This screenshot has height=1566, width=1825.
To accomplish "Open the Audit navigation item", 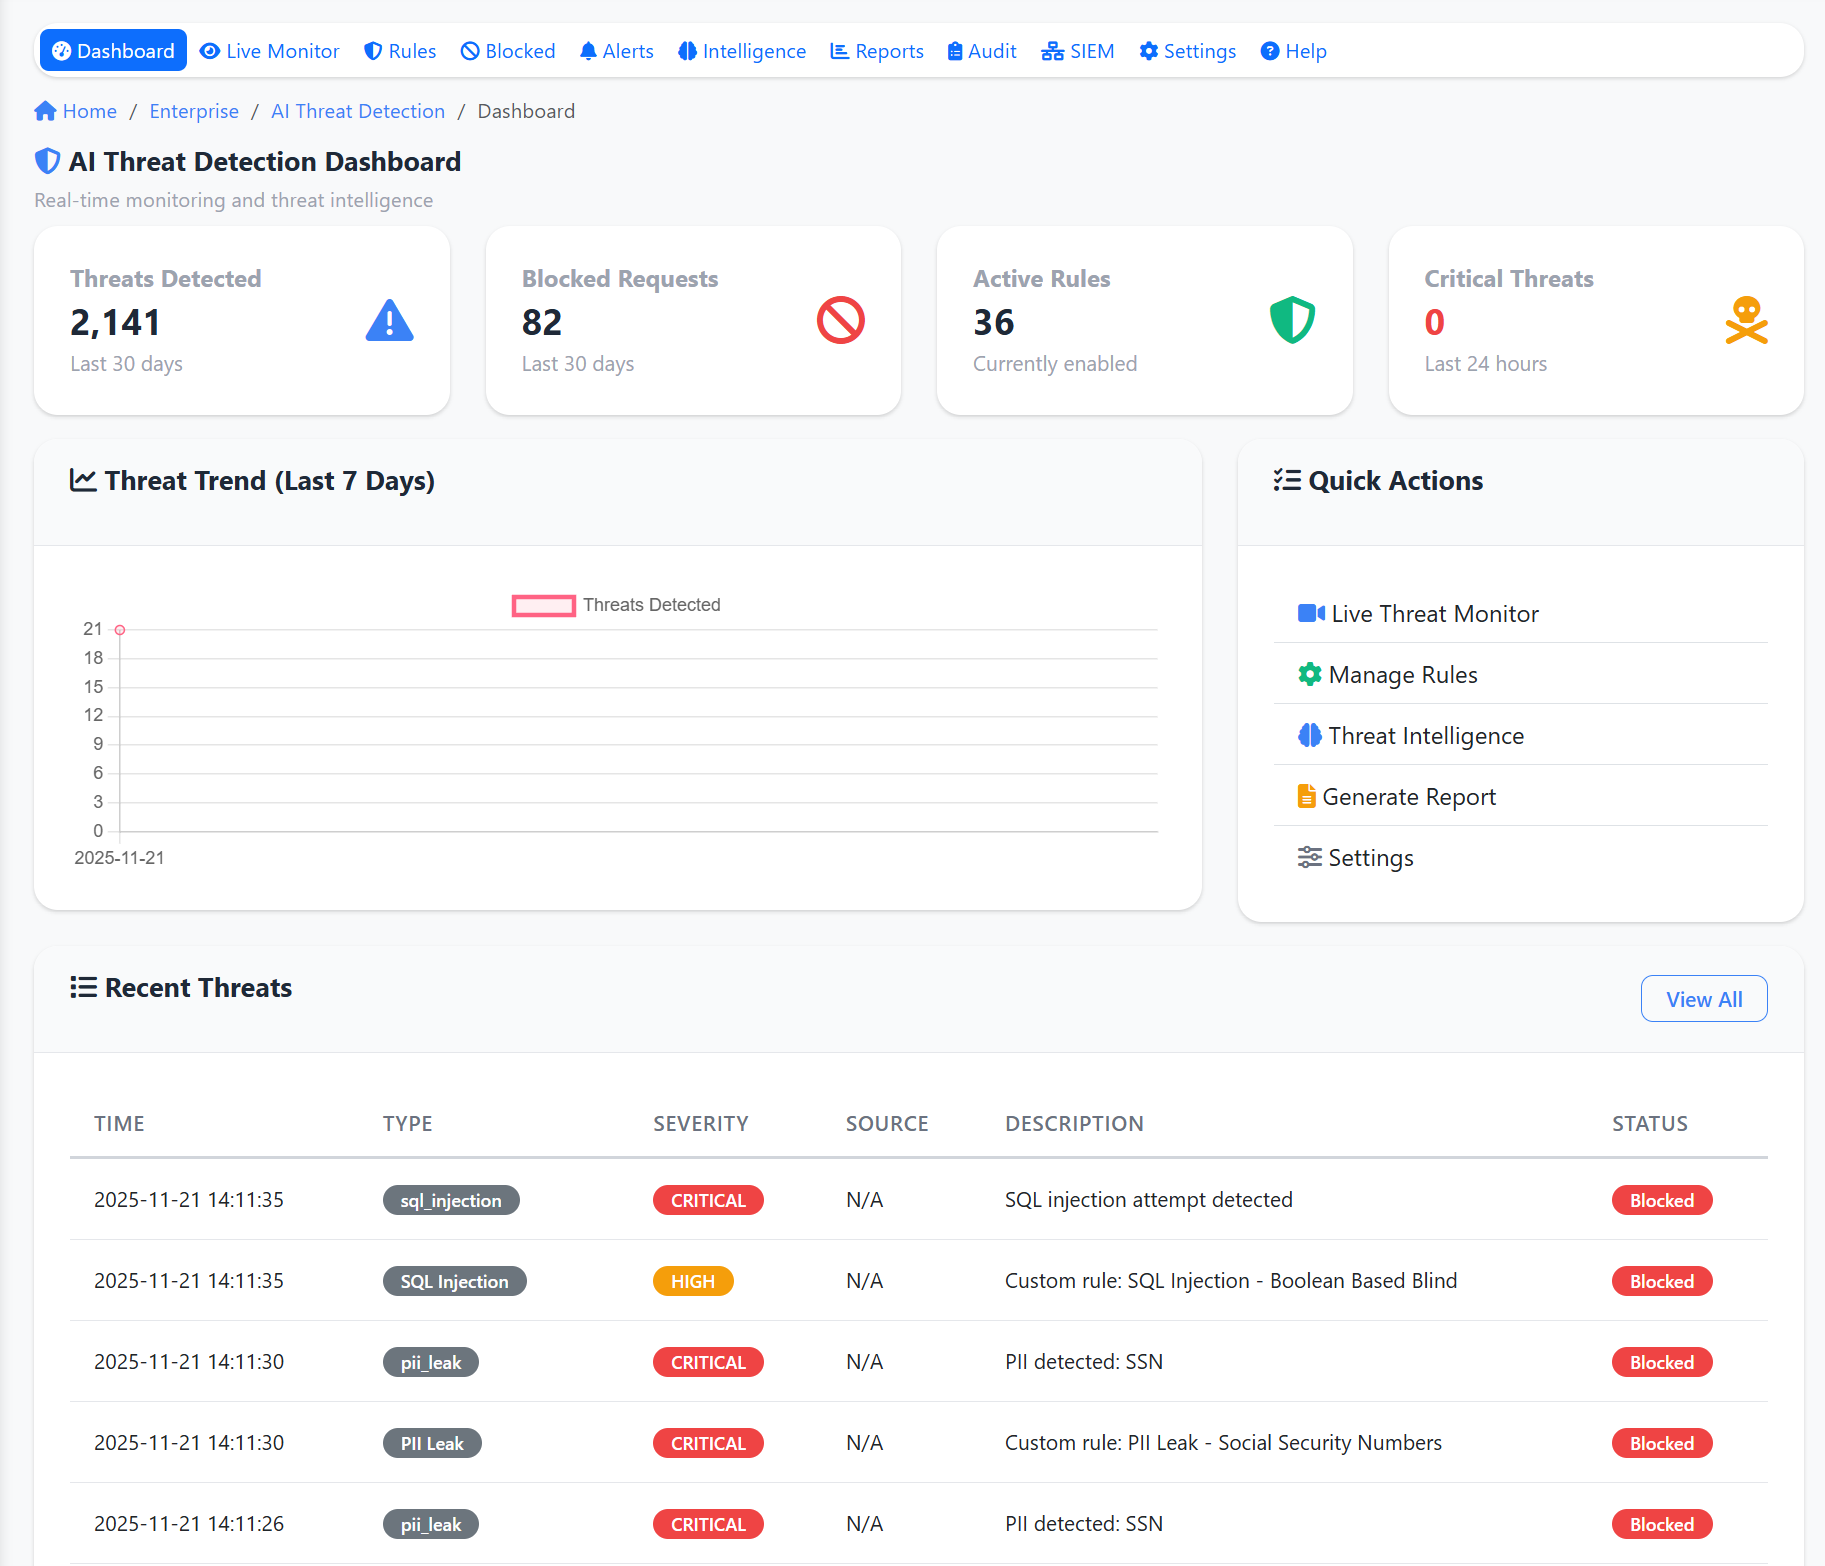I will (x=981, y=51).
